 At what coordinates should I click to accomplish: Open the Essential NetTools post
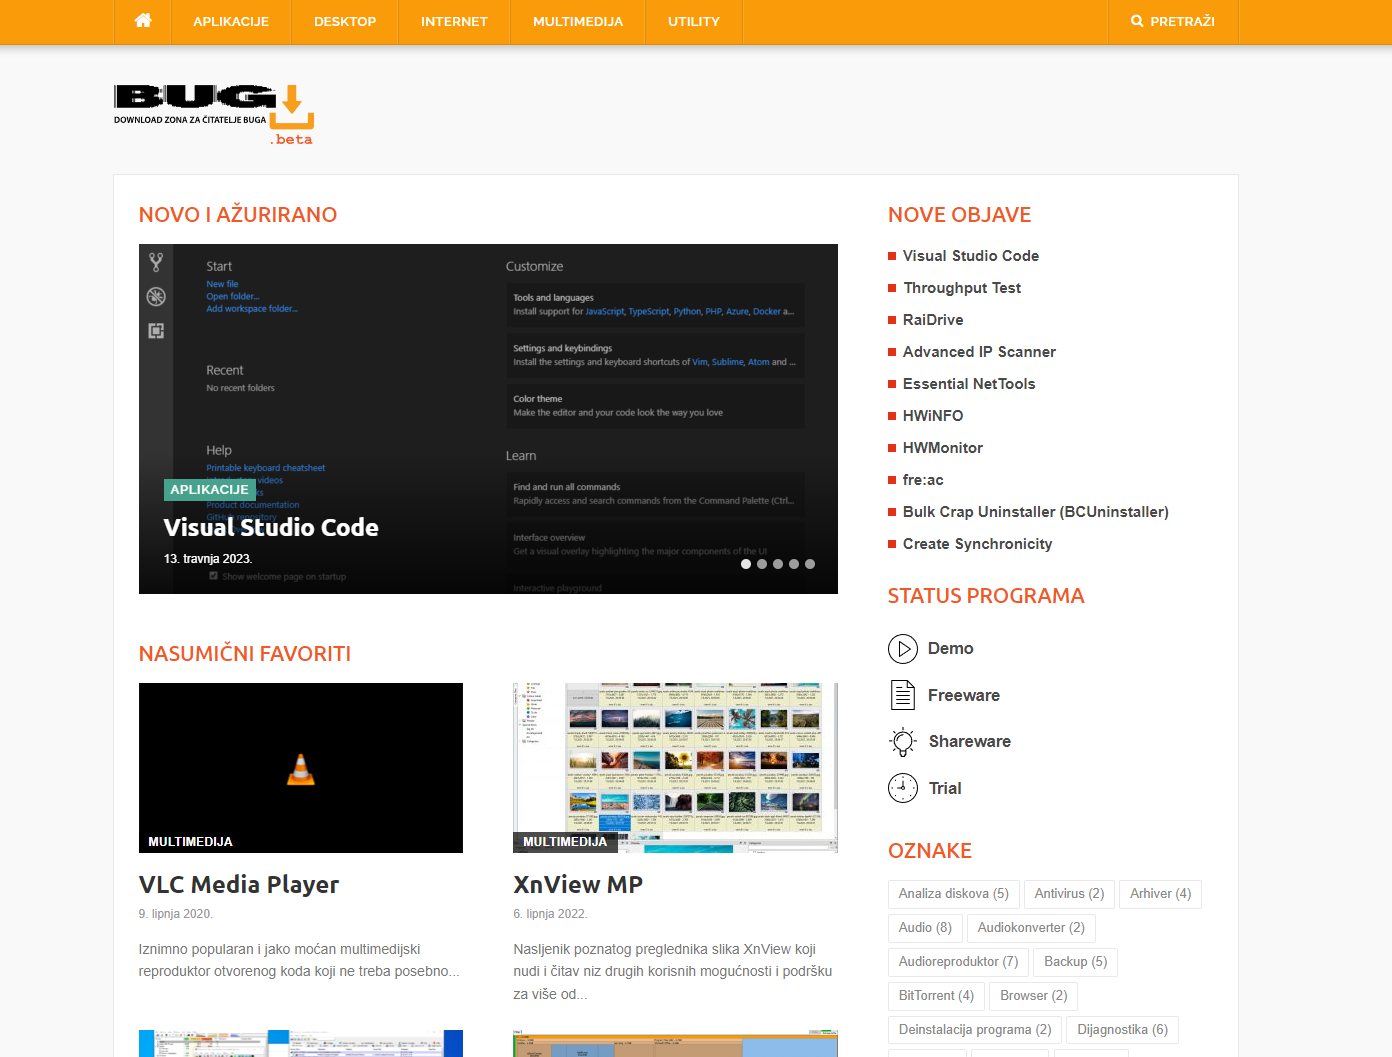click(969, 384)
